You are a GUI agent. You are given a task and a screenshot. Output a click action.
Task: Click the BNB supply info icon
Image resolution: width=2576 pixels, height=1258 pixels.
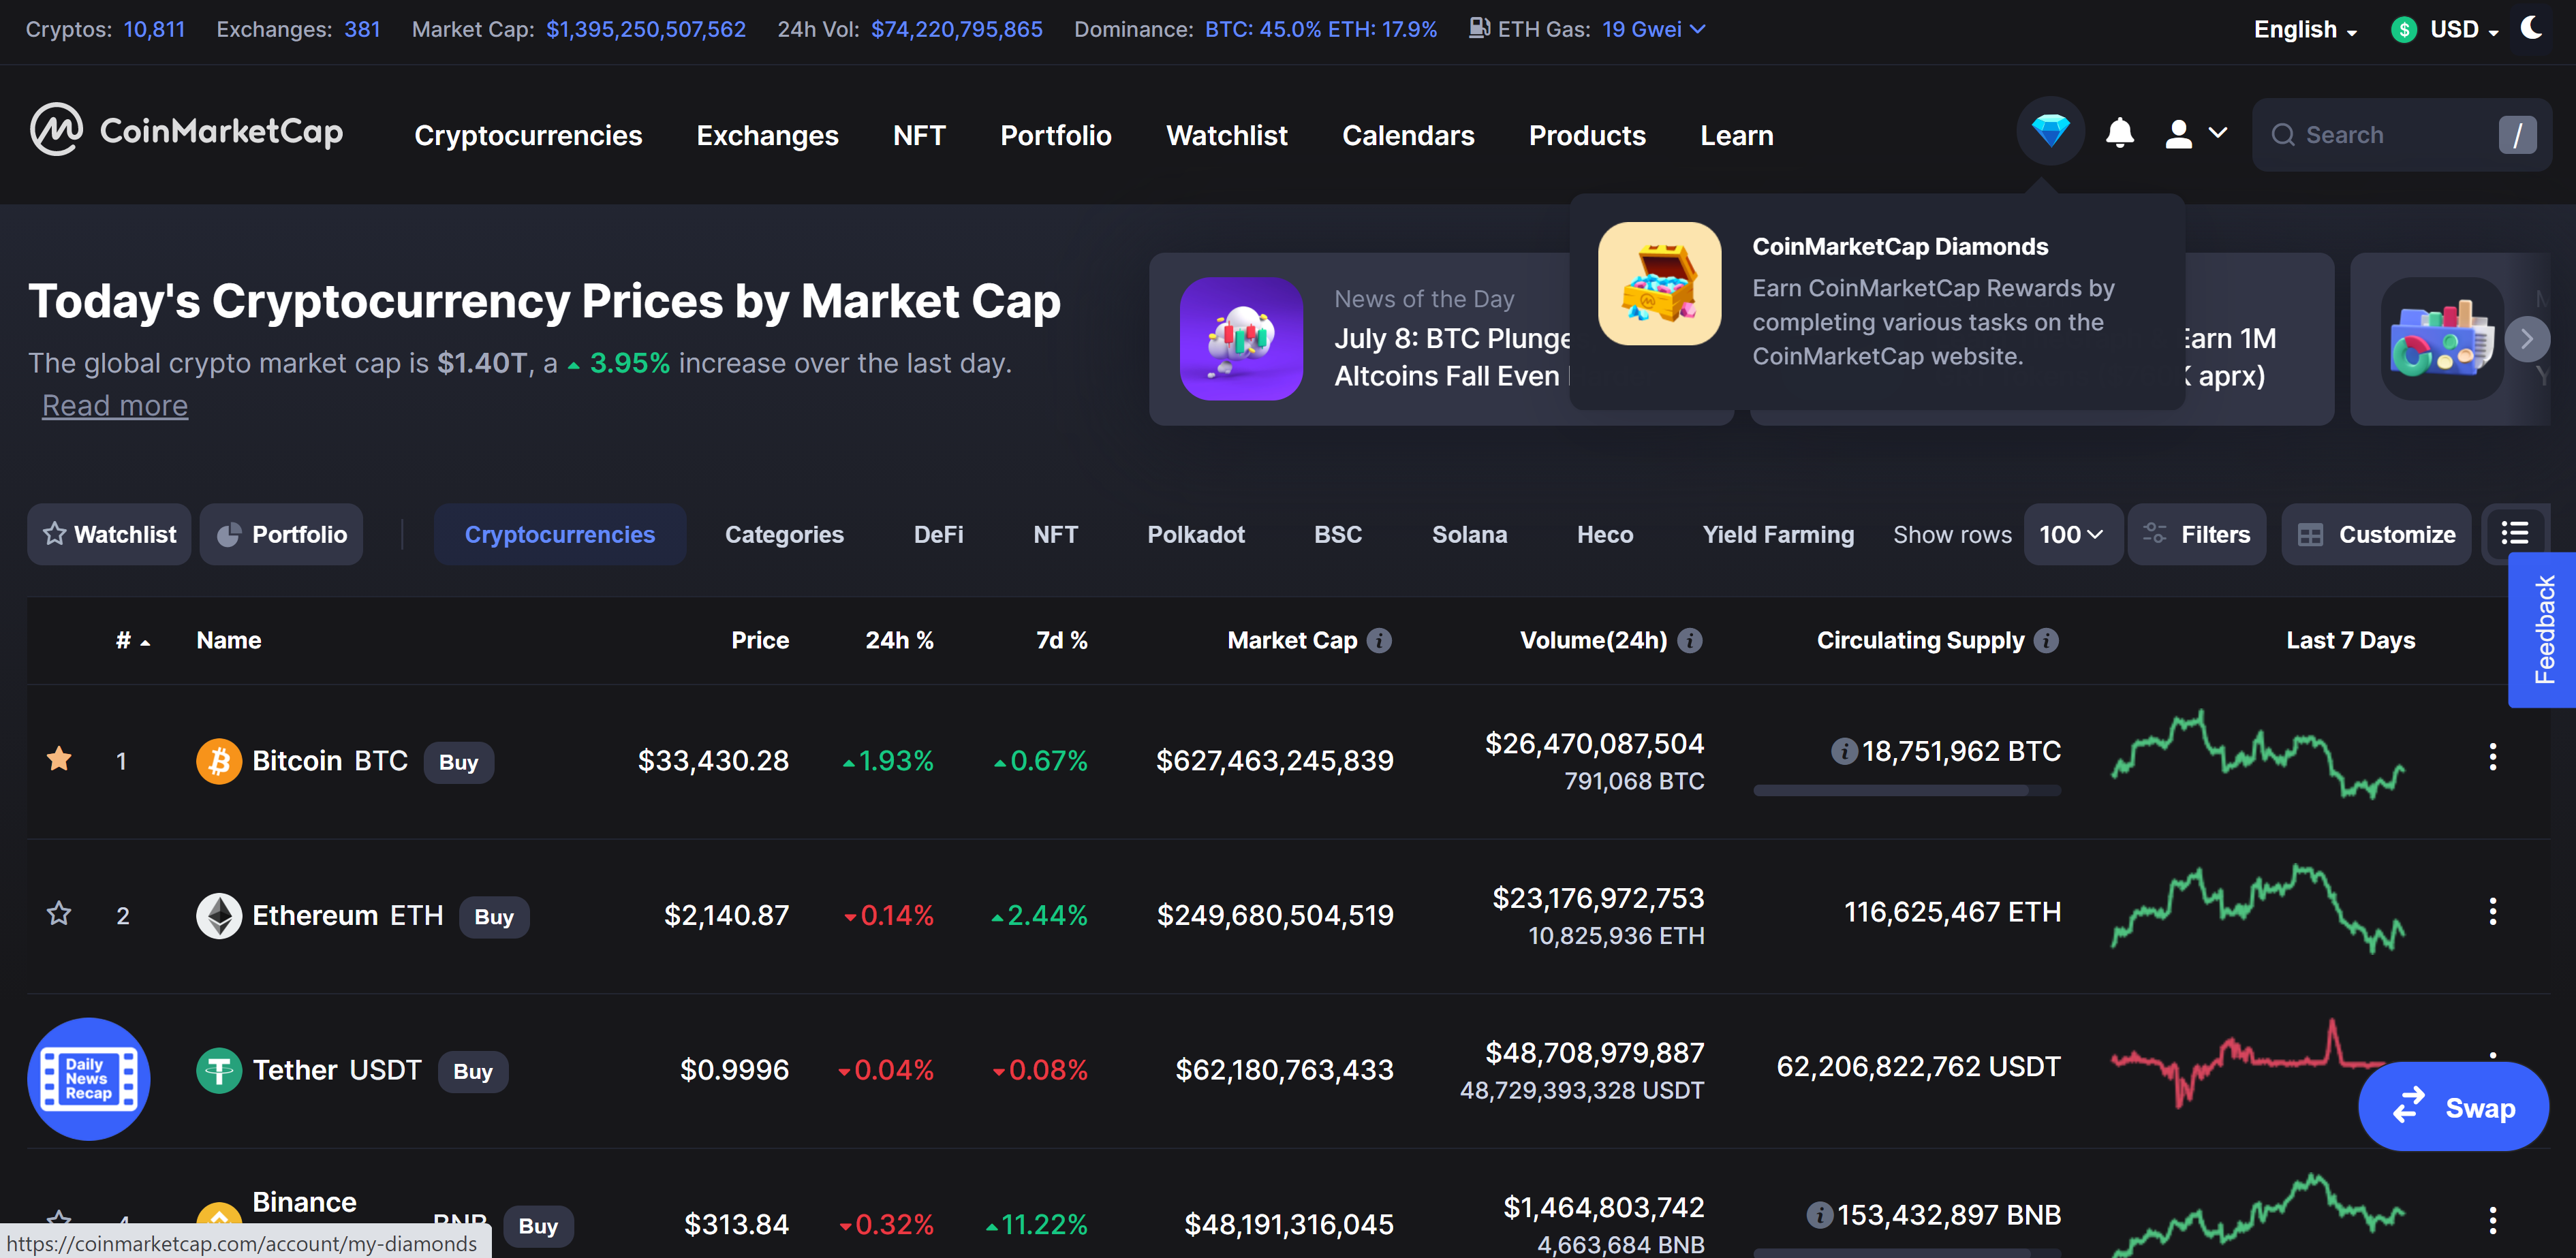click(x=1820, y=1215)
